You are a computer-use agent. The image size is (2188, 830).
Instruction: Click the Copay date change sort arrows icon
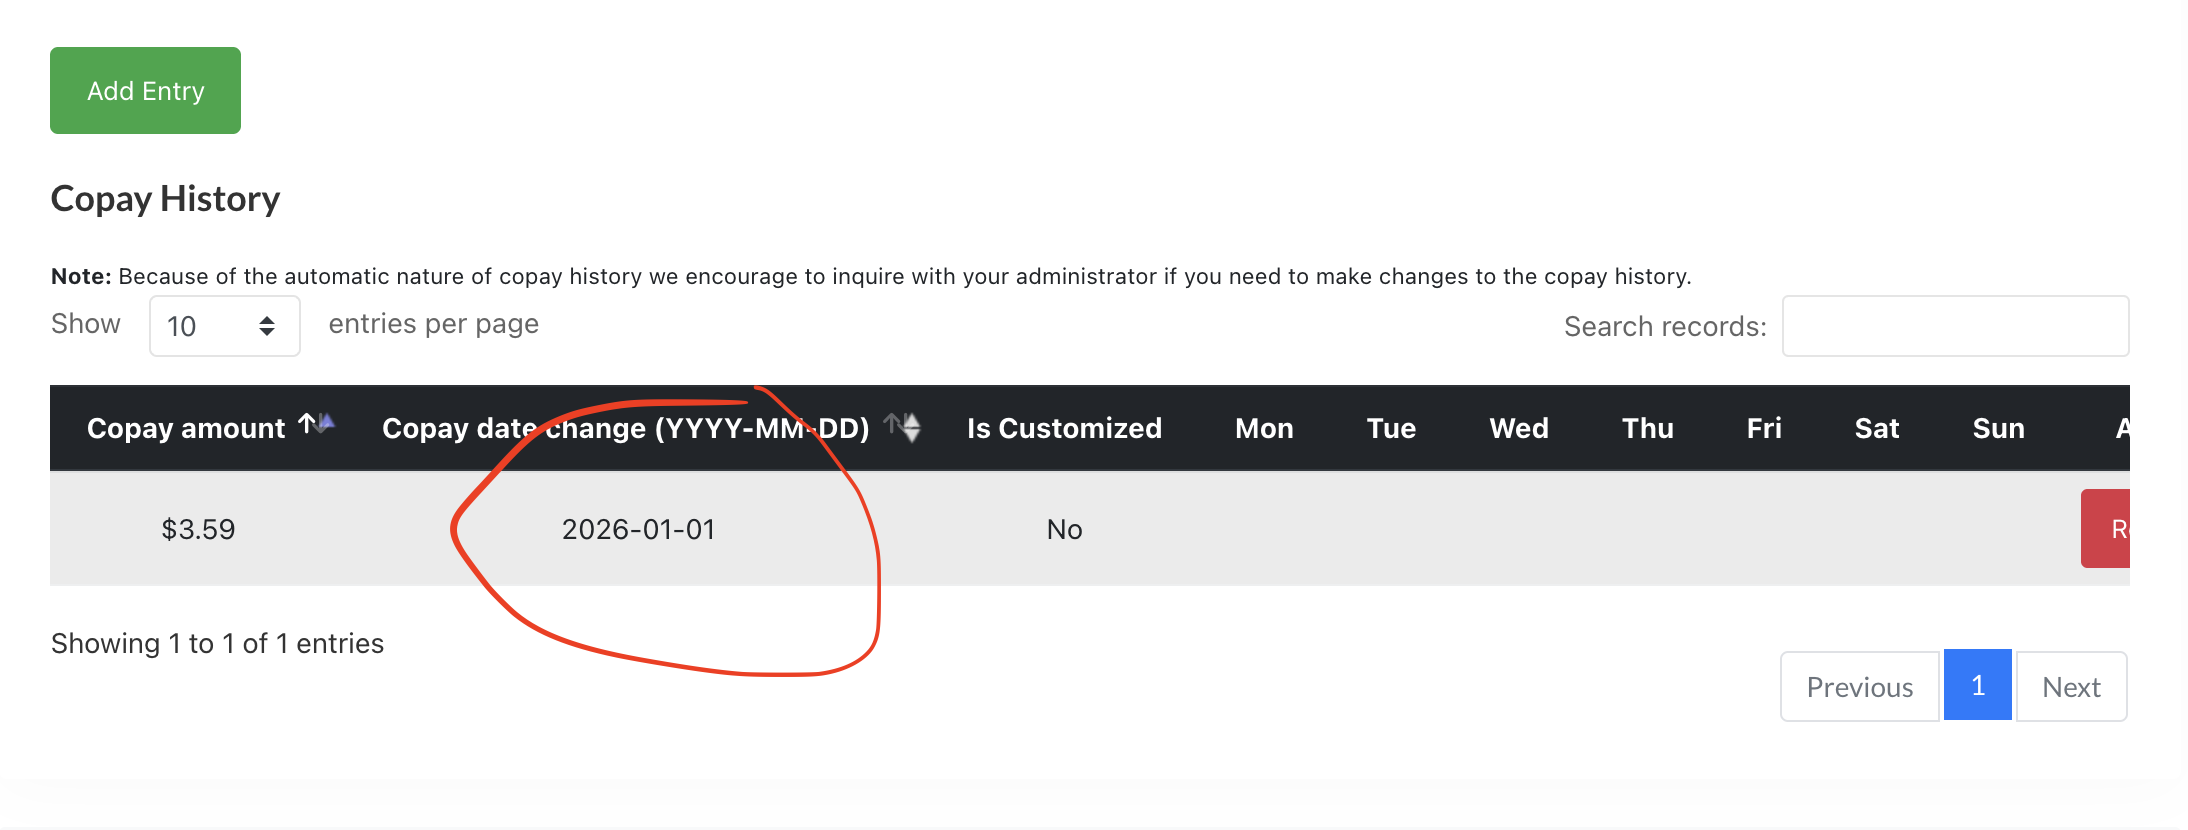click(903, 427)
